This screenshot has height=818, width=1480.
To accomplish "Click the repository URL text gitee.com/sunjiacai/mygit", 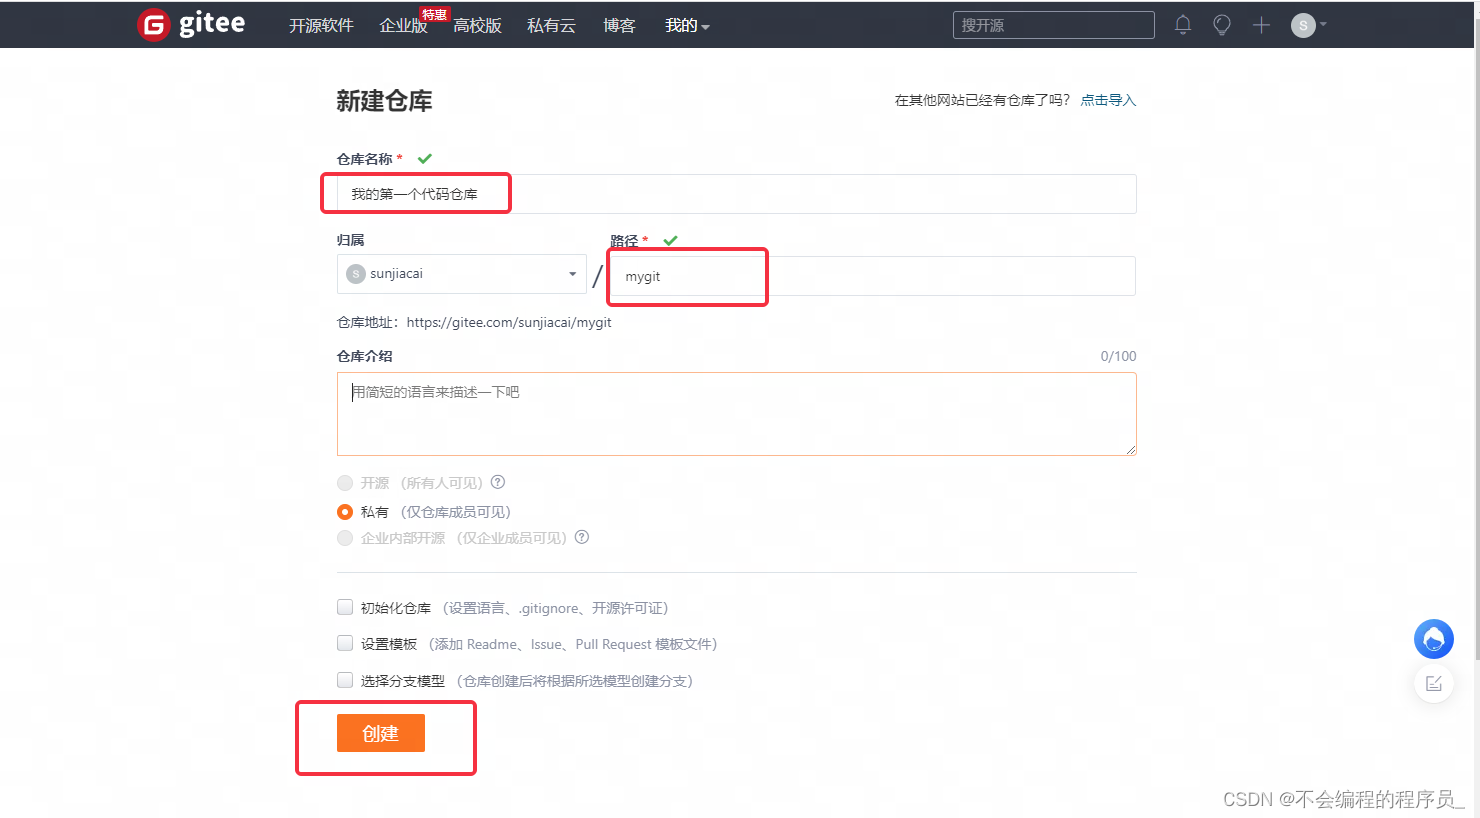I will click(509, 322).
